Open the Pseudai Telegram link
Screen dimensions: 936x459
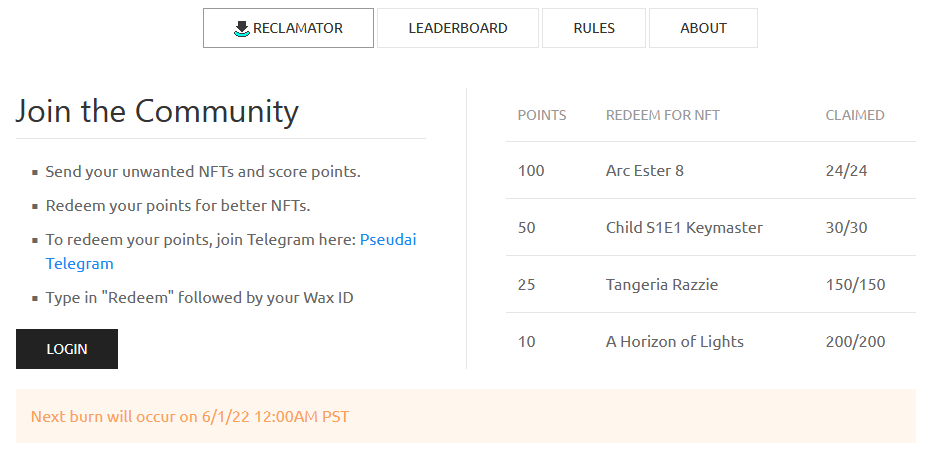pyautogui.click(x=231, y=251)
